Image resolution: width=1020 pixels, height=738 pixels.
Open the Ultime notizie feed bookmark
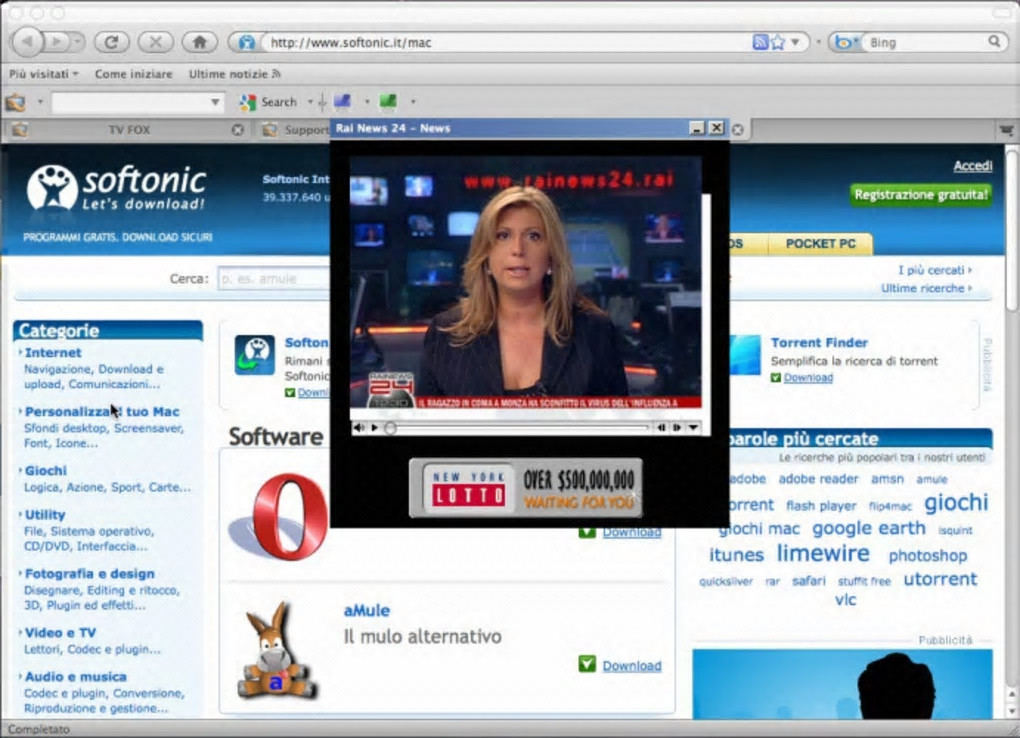point(234,74)
